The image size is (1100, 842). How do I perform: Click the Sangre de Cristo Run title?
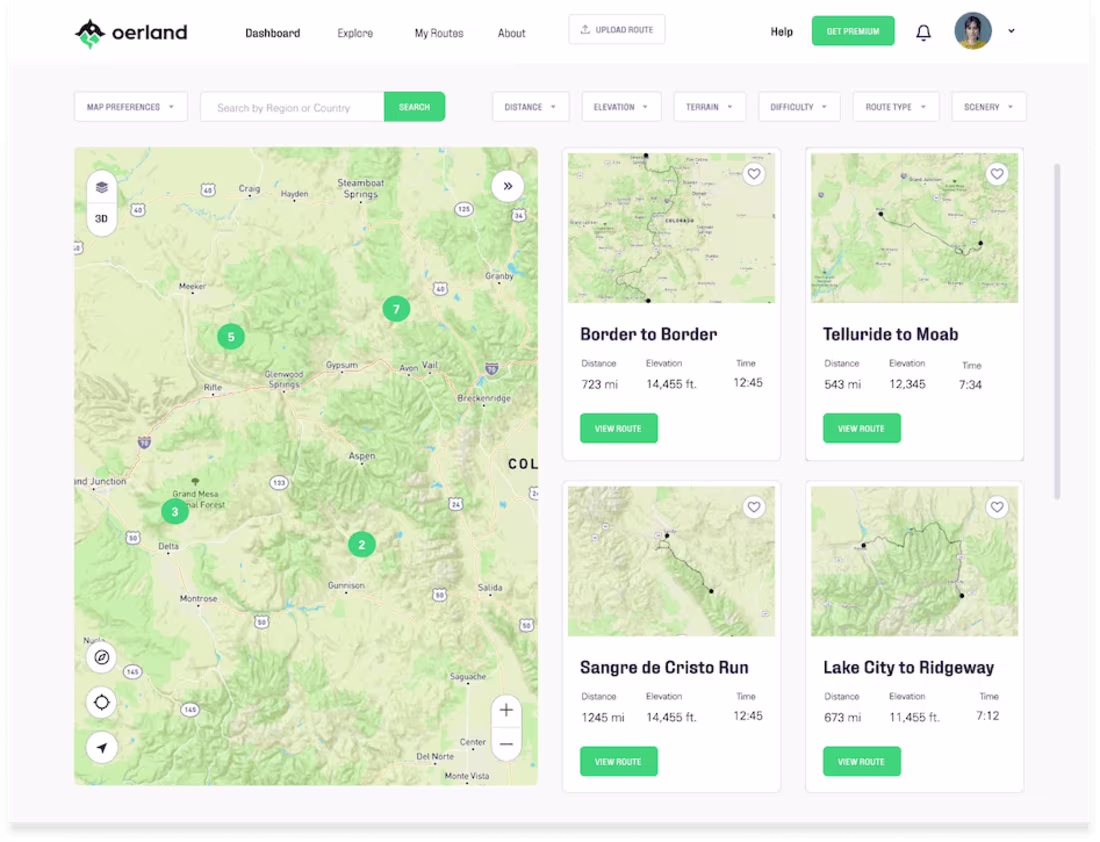[664, 667]
